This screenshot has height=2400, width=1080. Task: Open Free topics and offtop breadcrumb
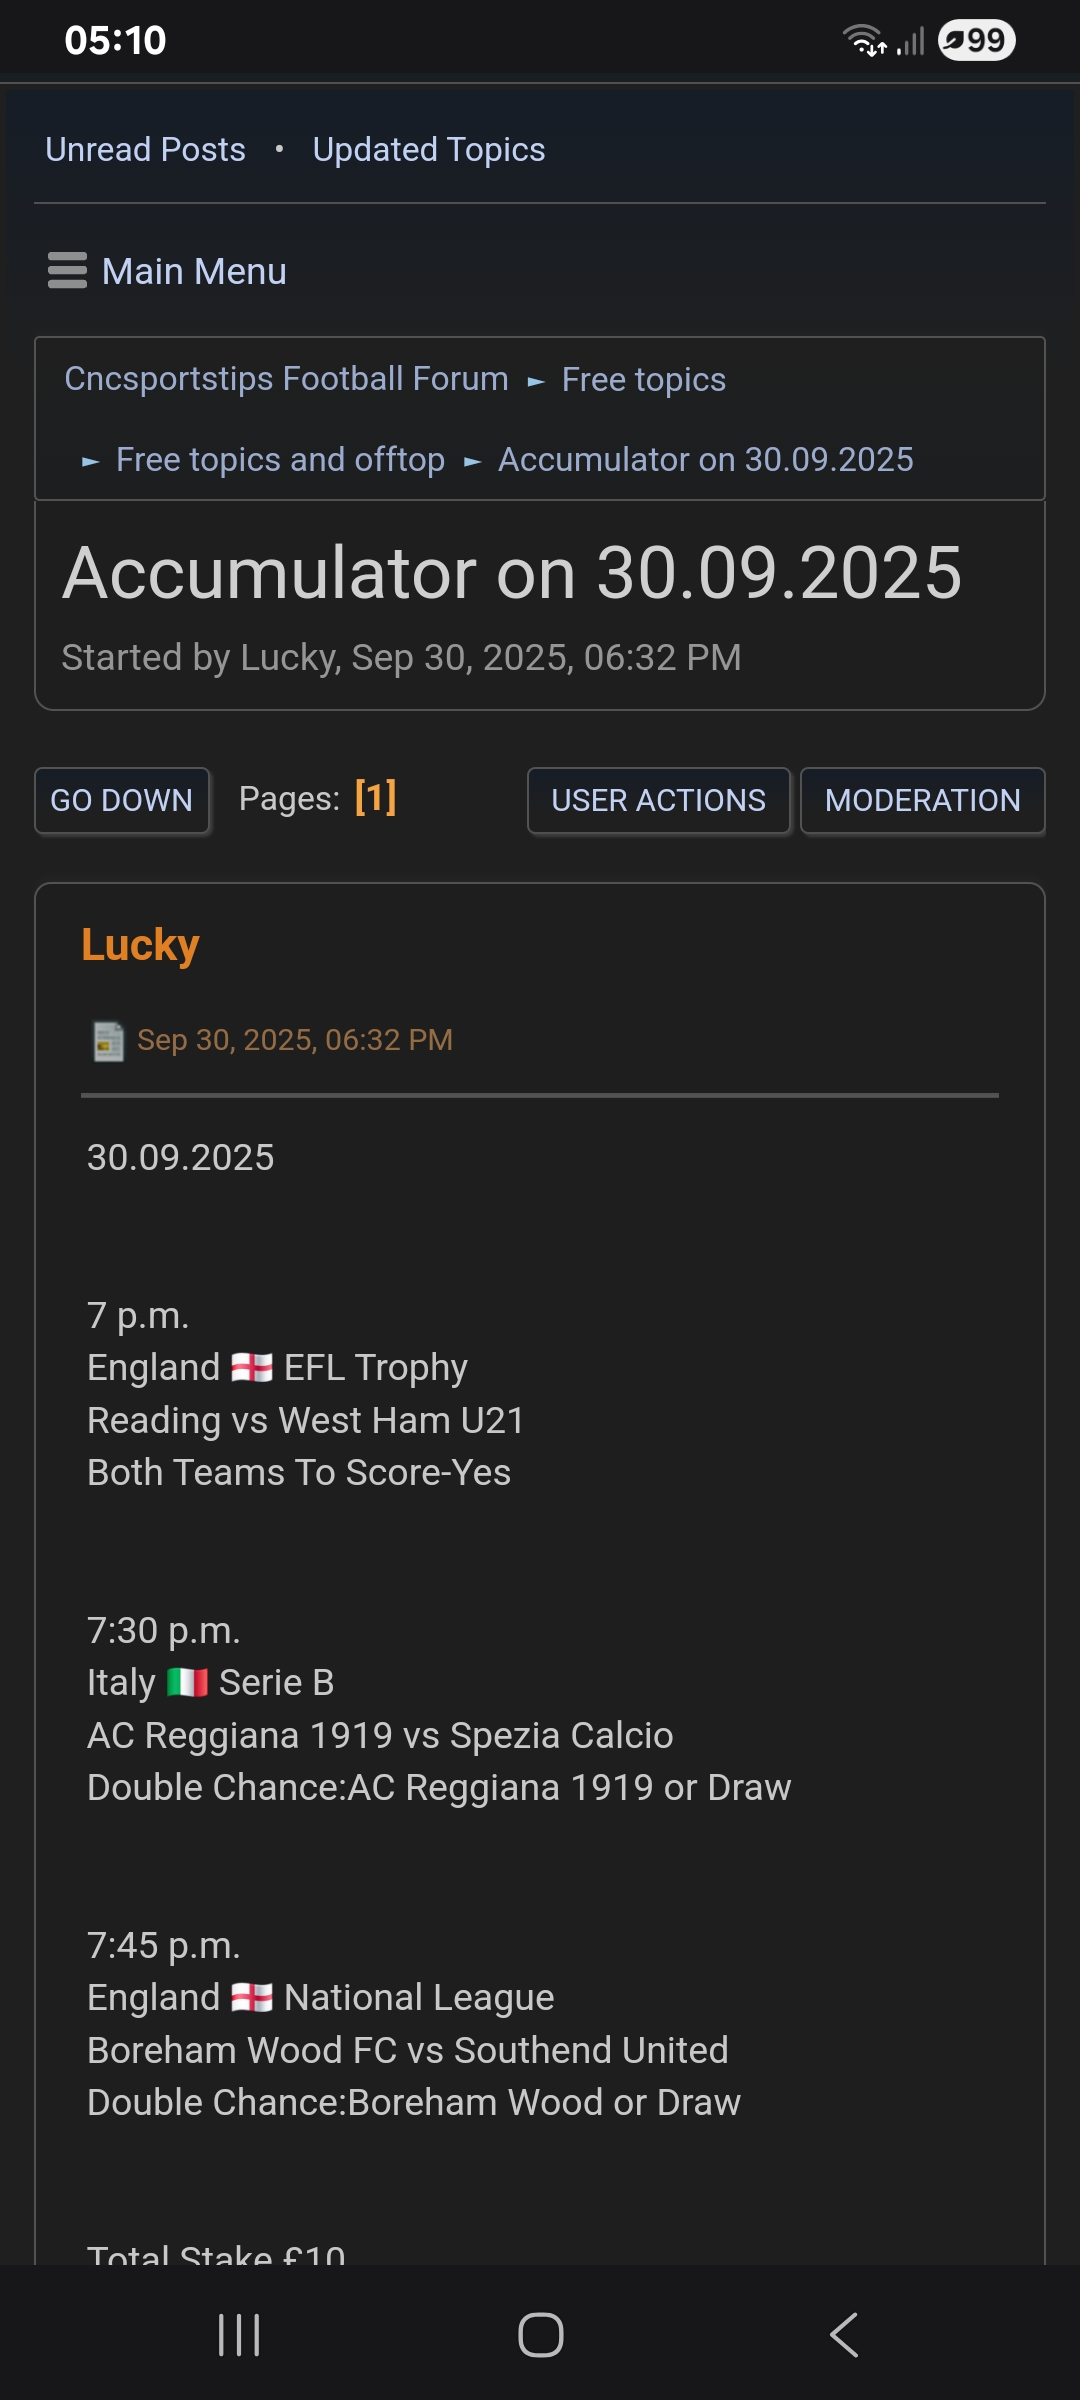tap(280, 460)
